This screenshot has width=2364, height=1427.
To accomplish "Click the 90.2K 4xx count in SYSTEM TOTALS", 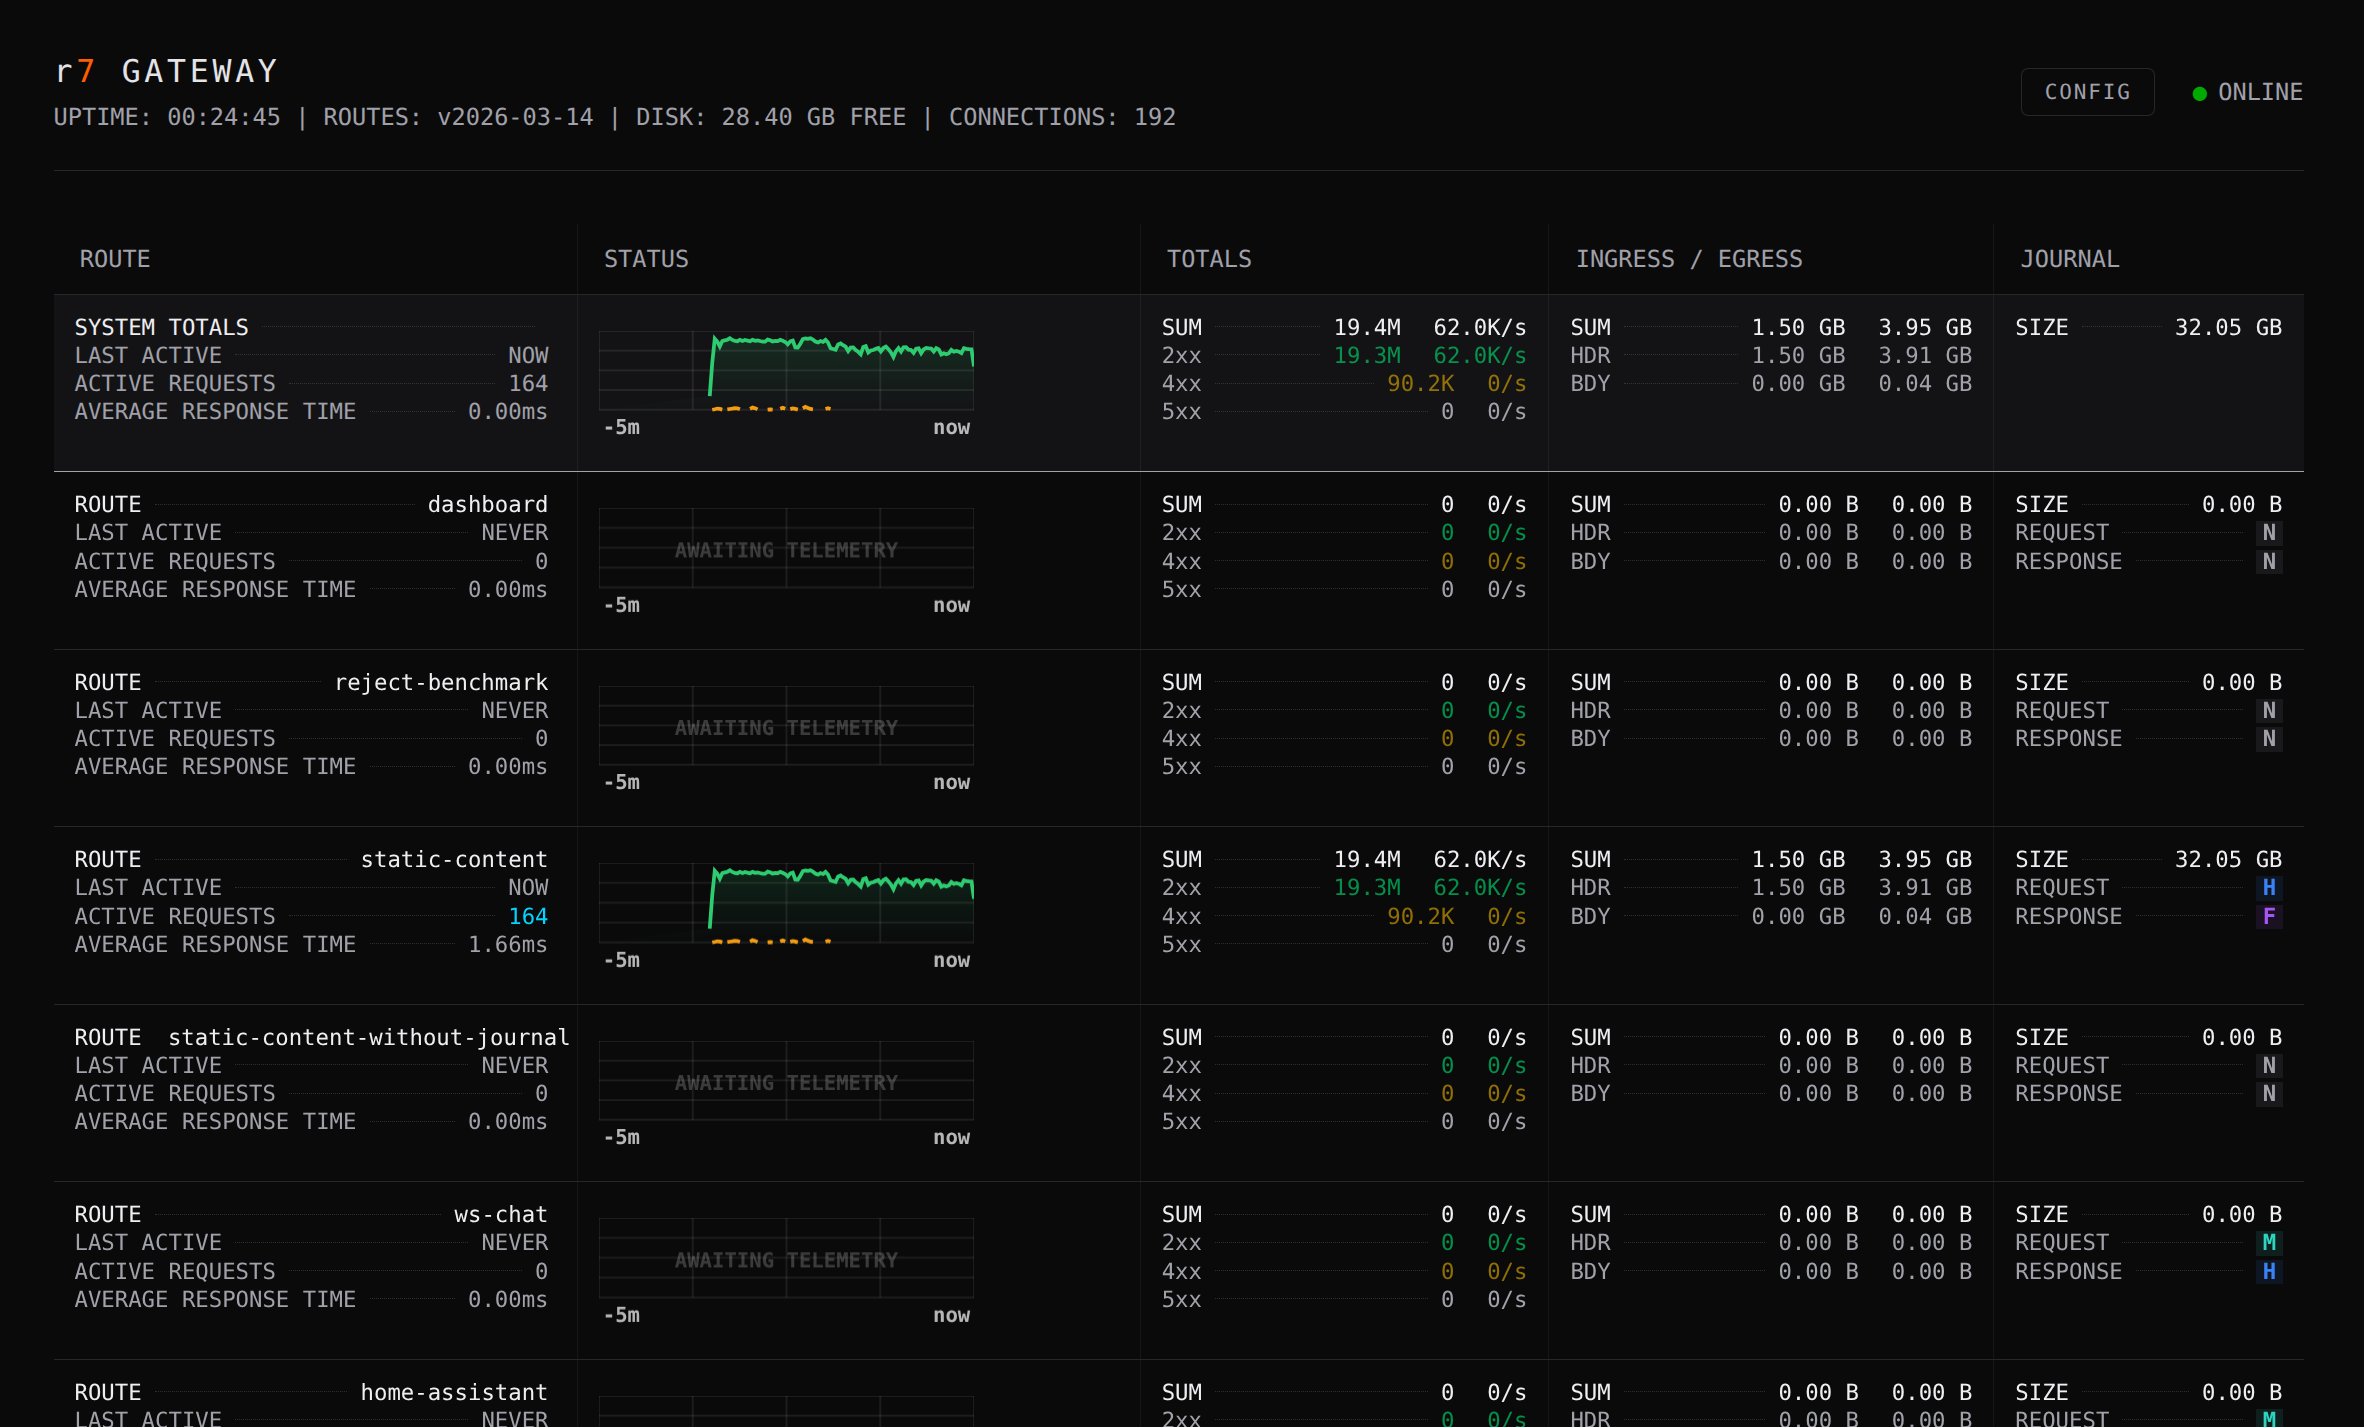I will click(1420, 384).
